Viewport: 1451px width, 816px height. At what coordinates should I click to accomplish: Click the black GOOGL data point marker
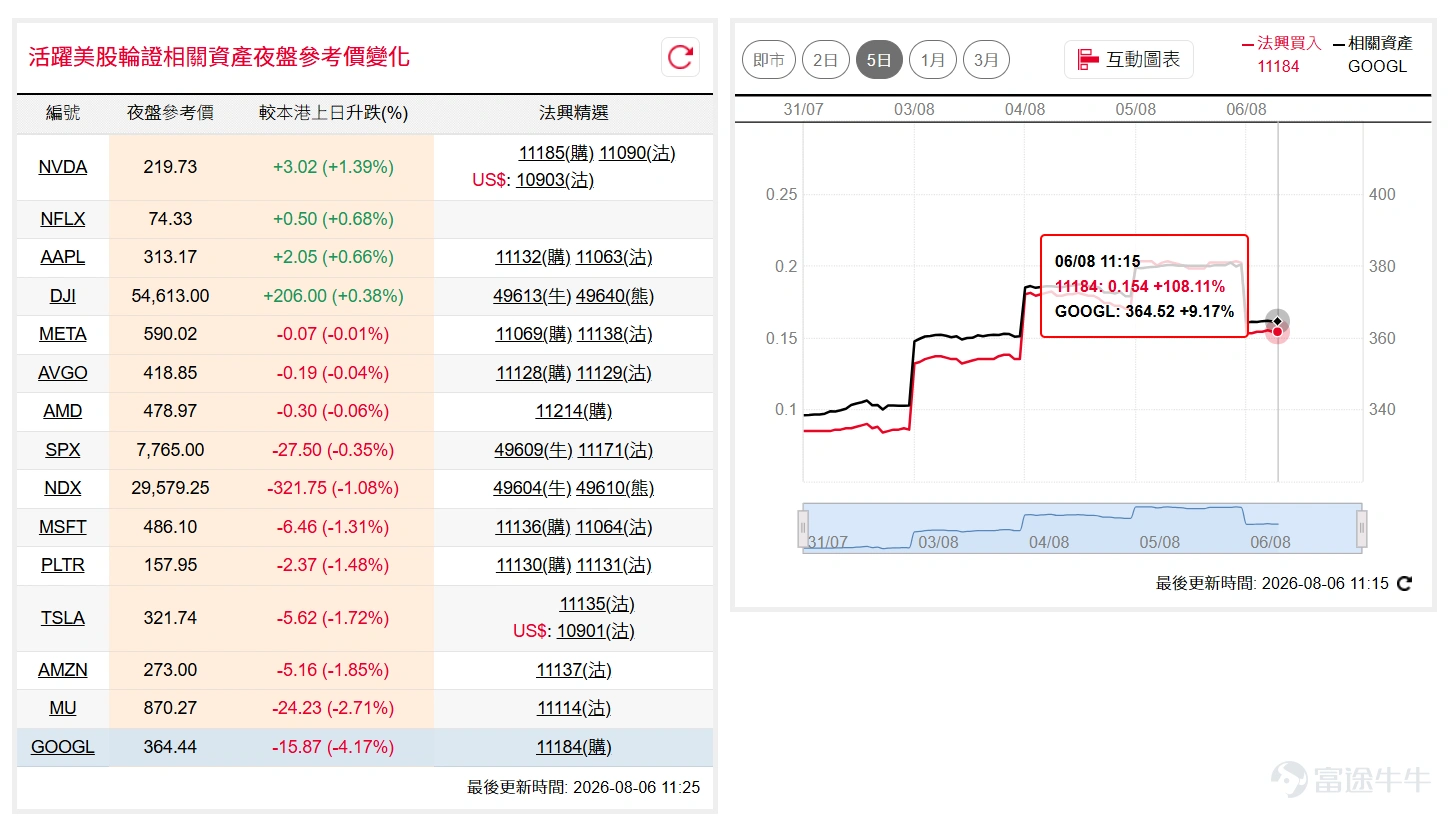coord(1277,321)
